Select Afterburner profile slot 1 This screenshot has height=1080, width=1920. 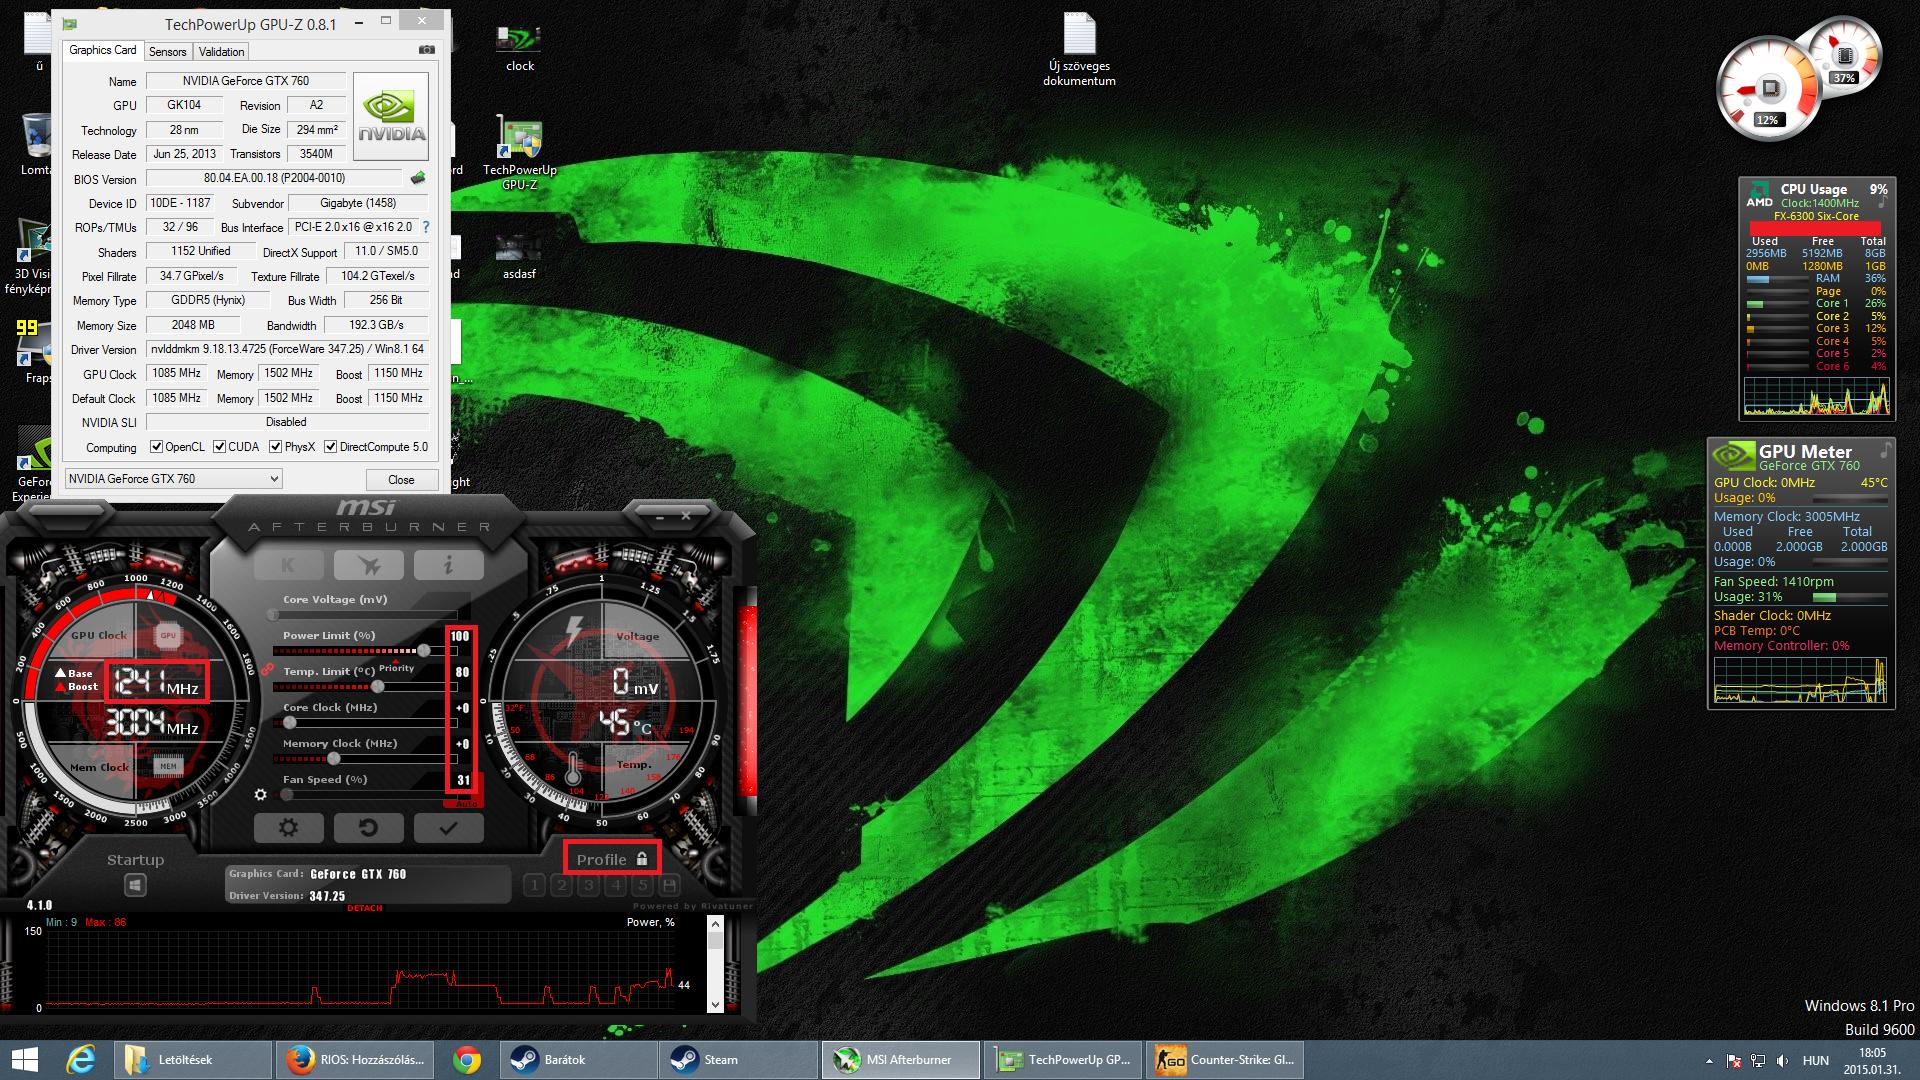pos(535,885)
